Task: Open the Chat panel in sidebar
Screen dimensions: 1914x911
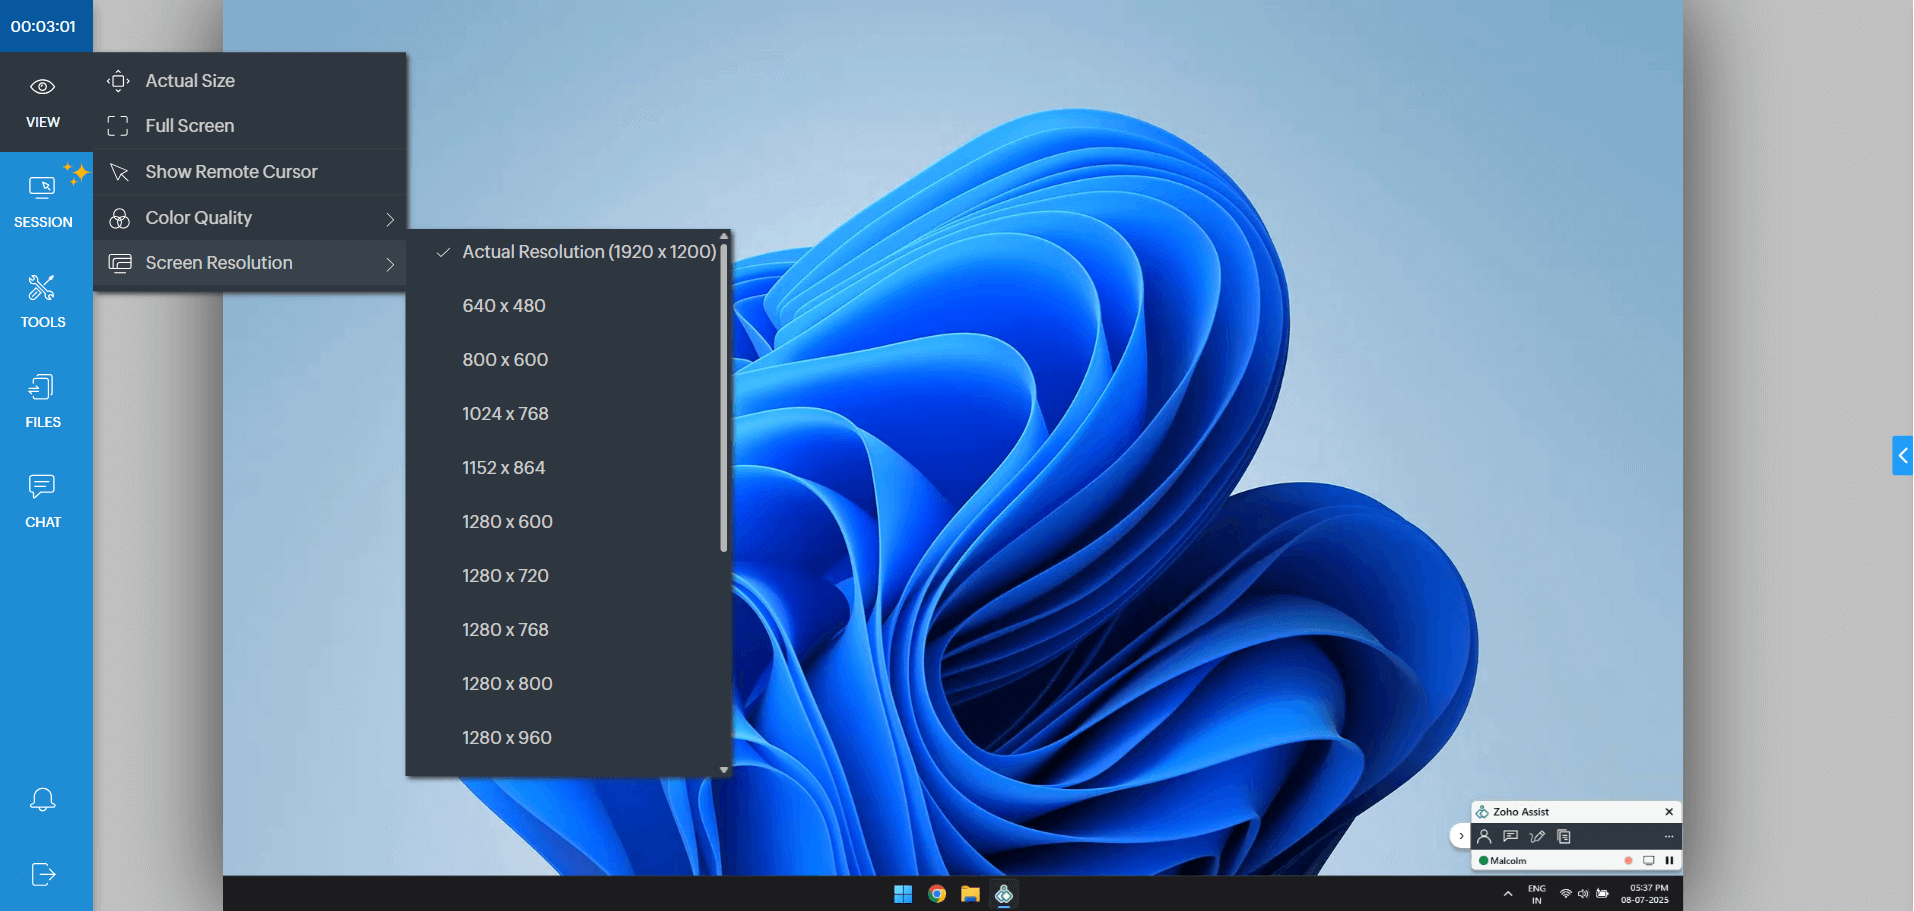Action: [43, 500]
